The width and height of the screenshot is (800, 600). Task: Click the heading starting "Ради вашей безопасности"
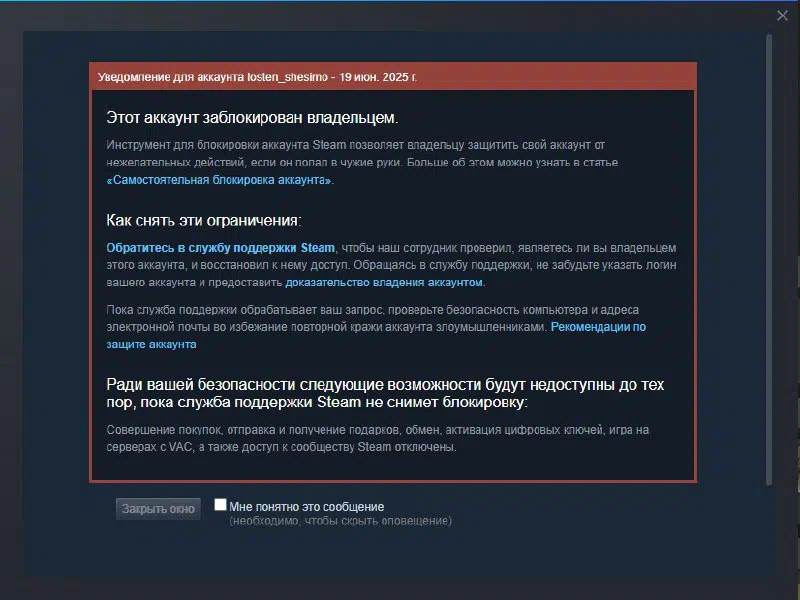(x=385, y=393)
